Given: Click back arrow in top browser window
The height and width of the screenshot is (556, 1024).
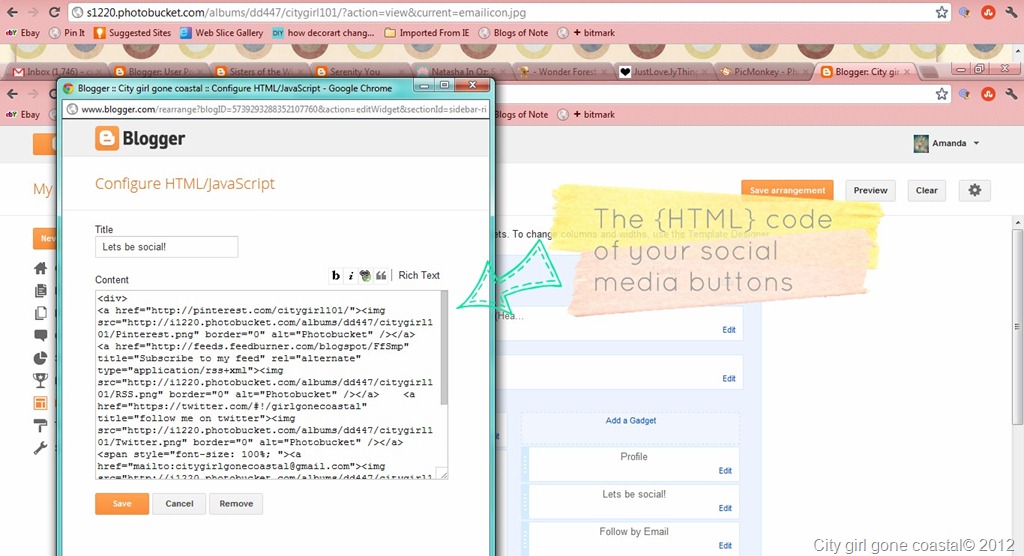Looking at the screenshot, I should click(x=12, y=12).
